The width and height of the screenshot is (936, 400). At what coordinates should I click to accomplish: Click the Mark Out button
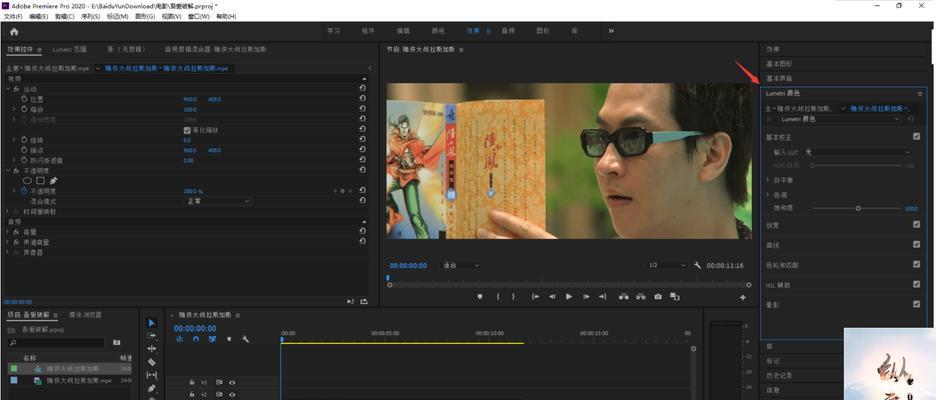(x=513, y=297)
